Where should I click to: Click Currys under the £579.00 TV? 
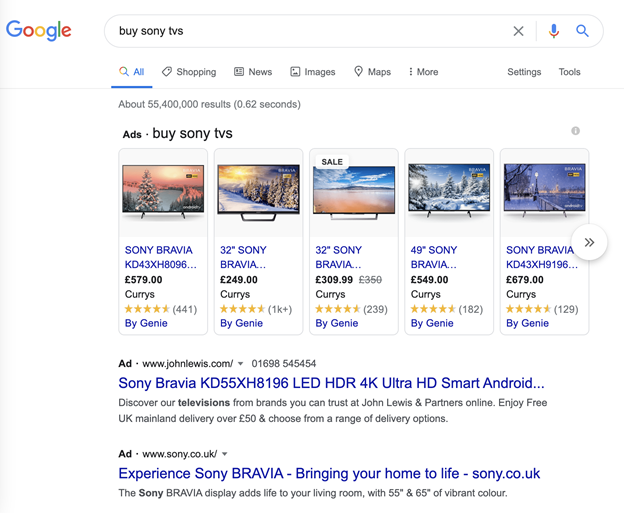[140, 295]
